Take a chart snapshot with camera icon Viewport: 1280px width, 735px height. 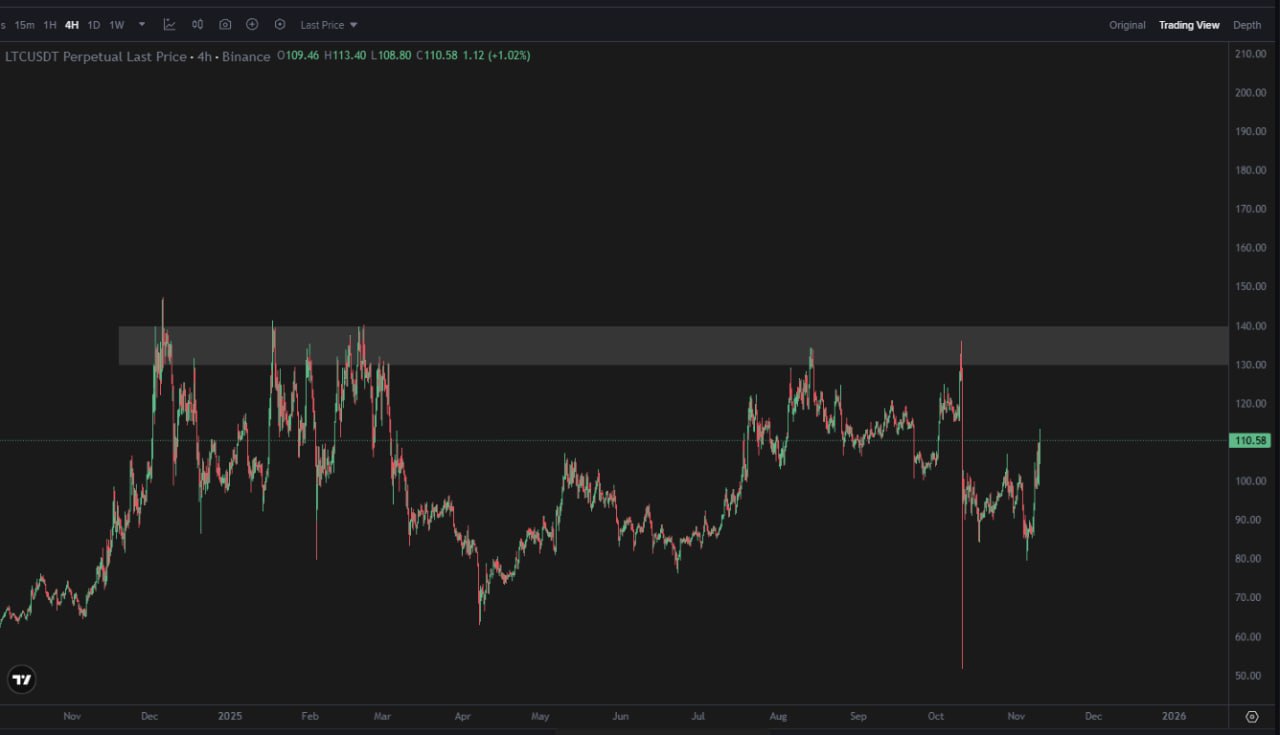225,24
